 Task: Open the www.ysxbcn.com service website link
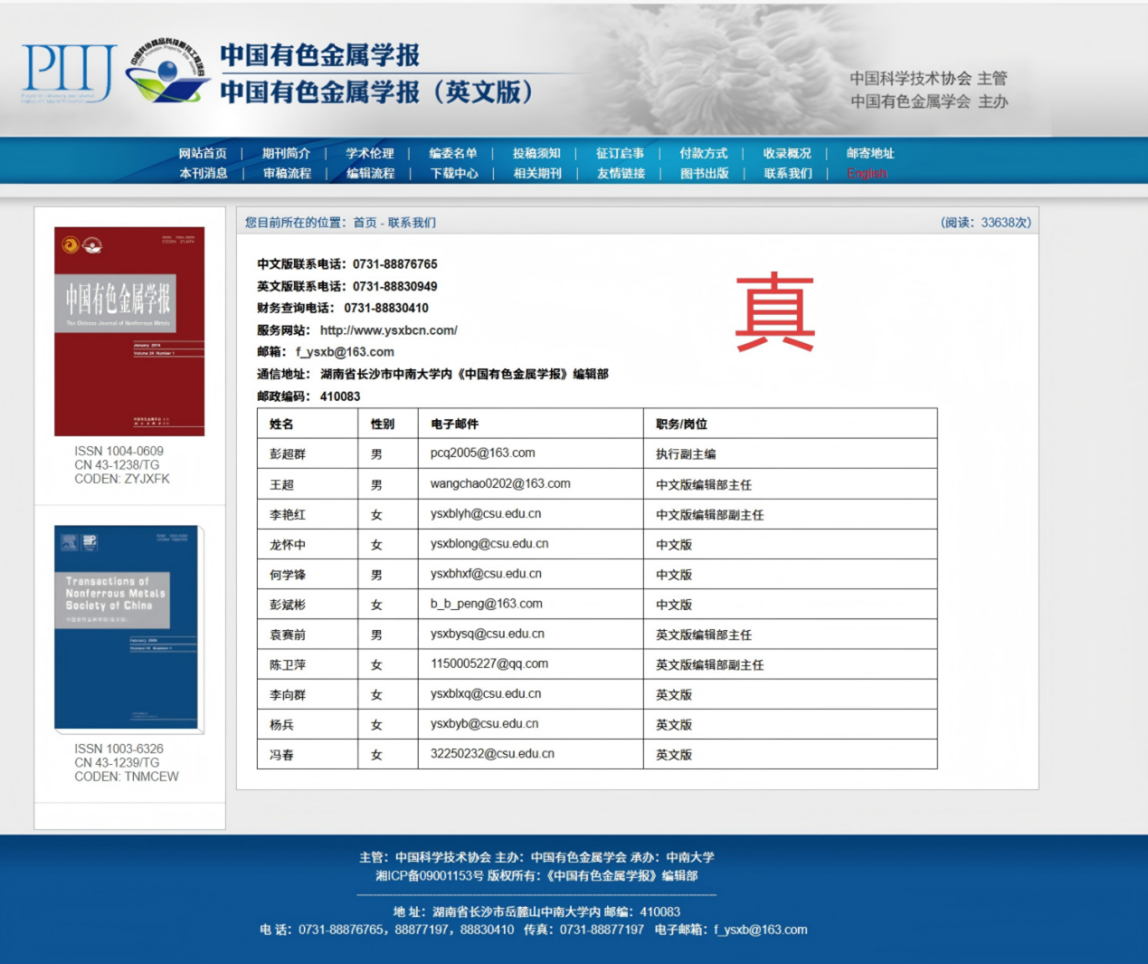tap(388, 330)
